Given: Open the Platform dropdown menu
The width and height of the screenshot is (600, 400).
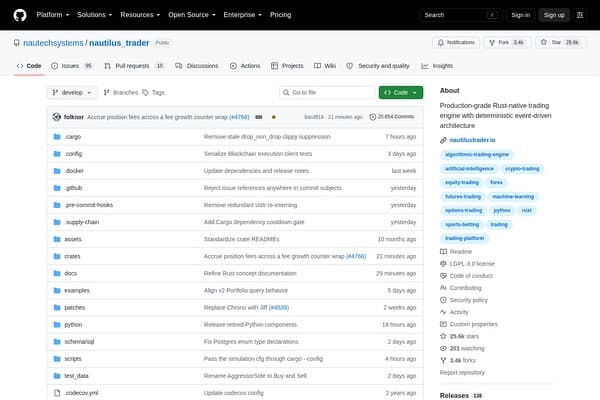Looking at the screenshot, I should point(53,15).
